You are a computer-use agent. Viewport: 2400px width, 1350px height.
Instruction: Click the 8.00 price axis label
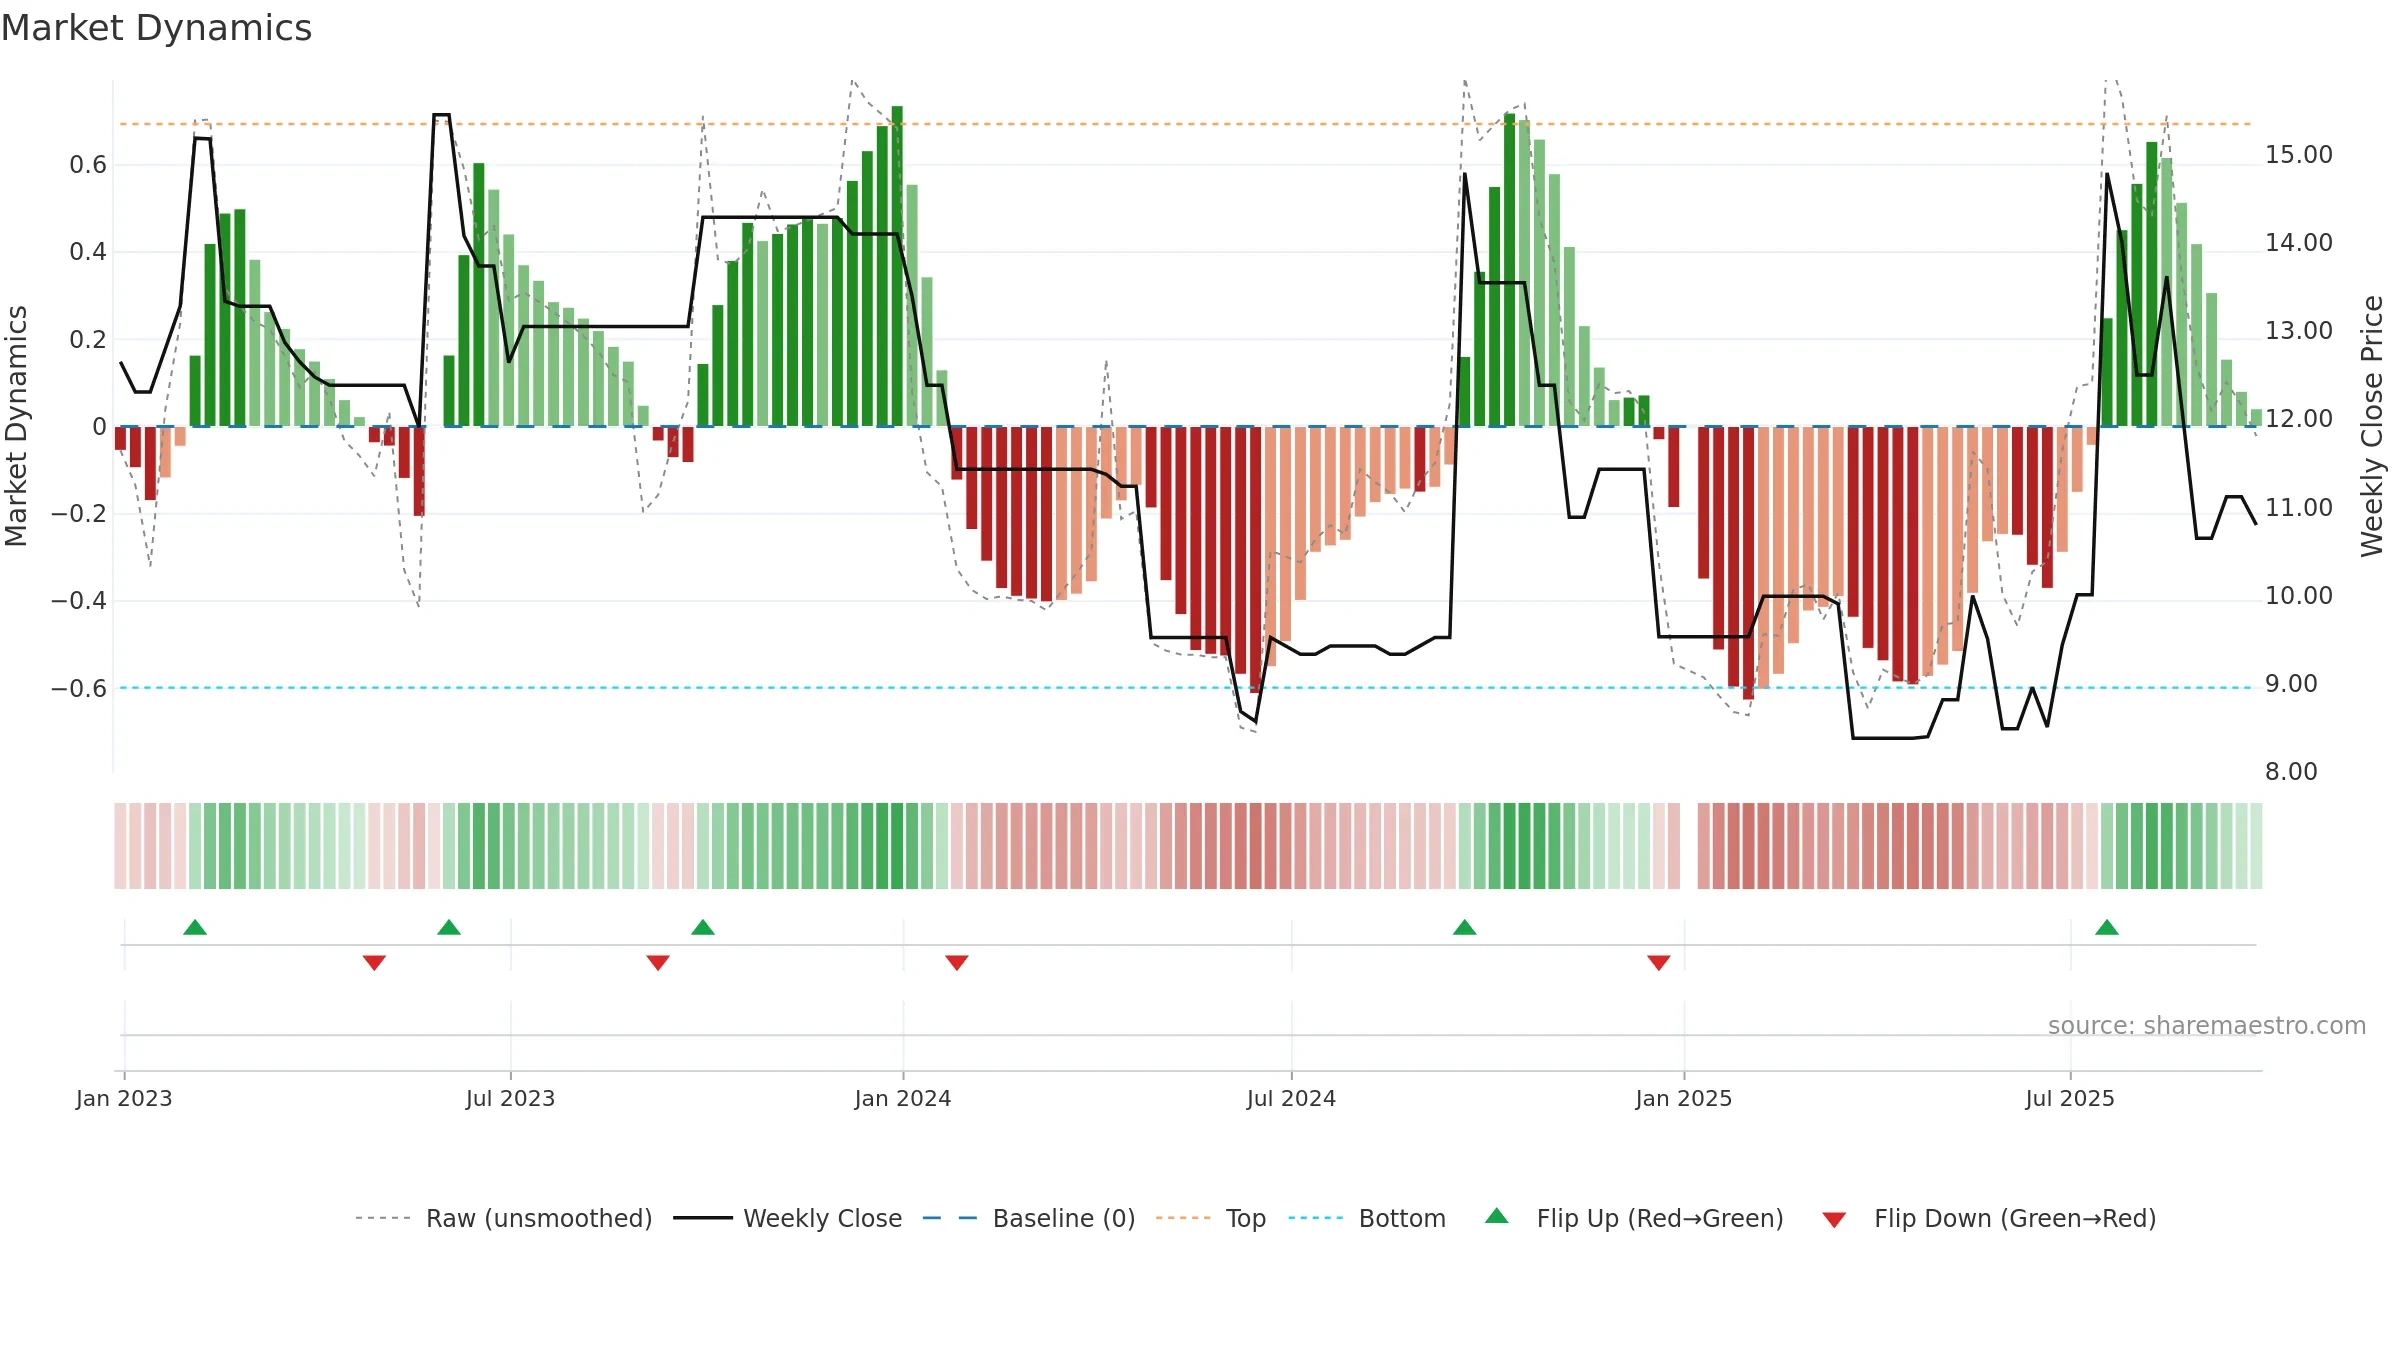[2291, 772]
